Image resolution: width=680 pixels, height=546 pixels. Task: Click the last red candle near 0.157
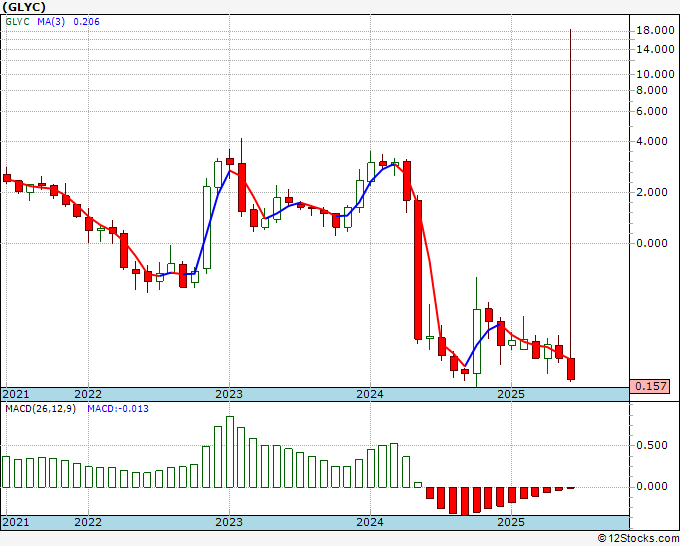(571, 369)
